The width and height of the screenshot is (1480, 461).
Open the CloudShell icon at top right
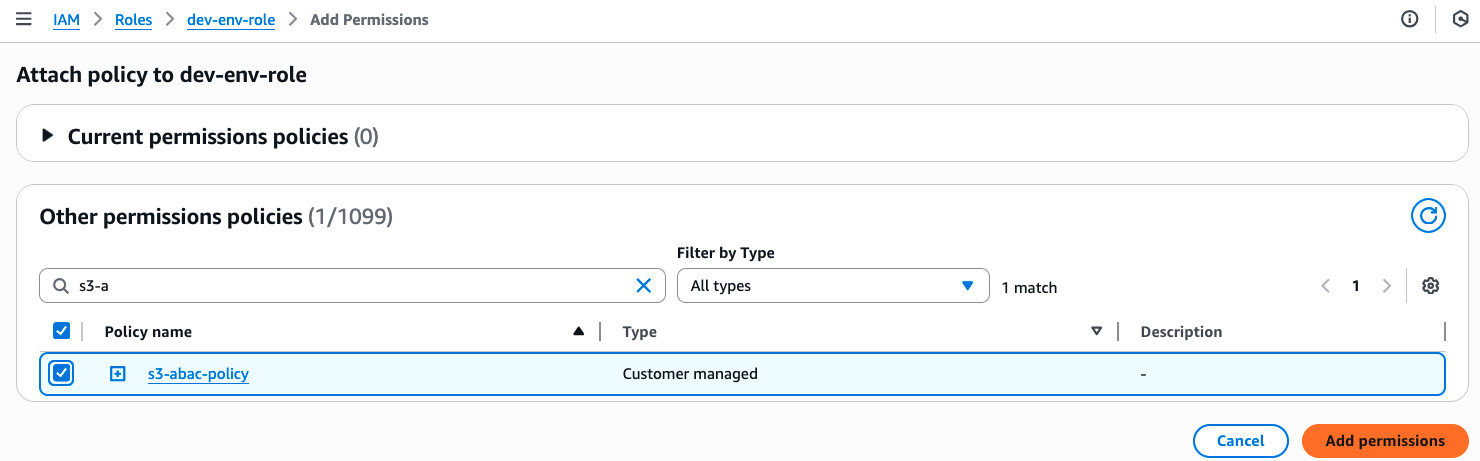click(1459, 20)
